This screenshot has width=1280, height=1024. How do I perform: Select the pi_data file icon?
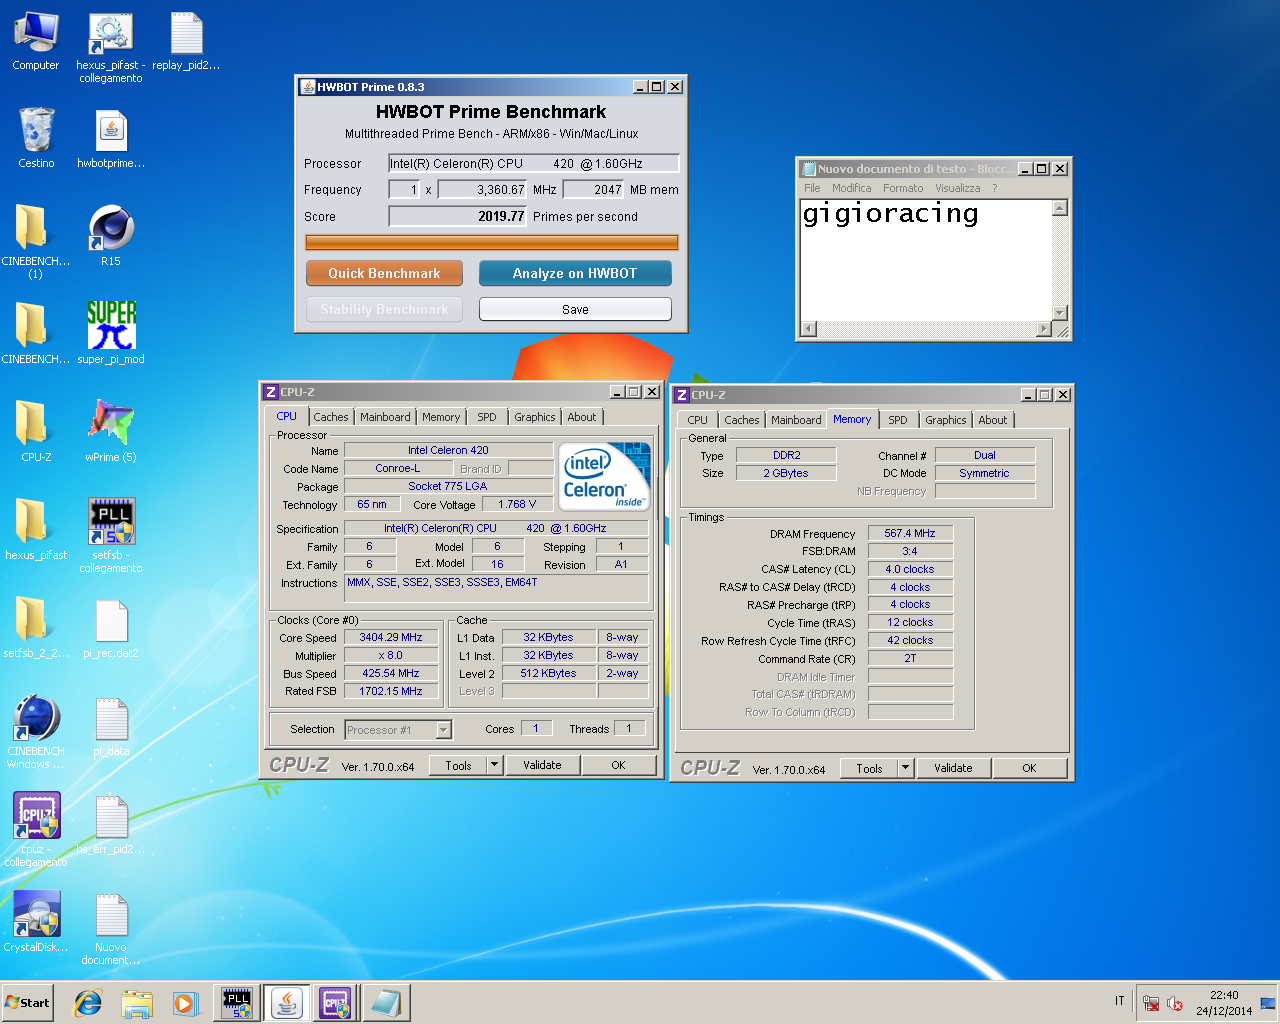coord(111,725)
